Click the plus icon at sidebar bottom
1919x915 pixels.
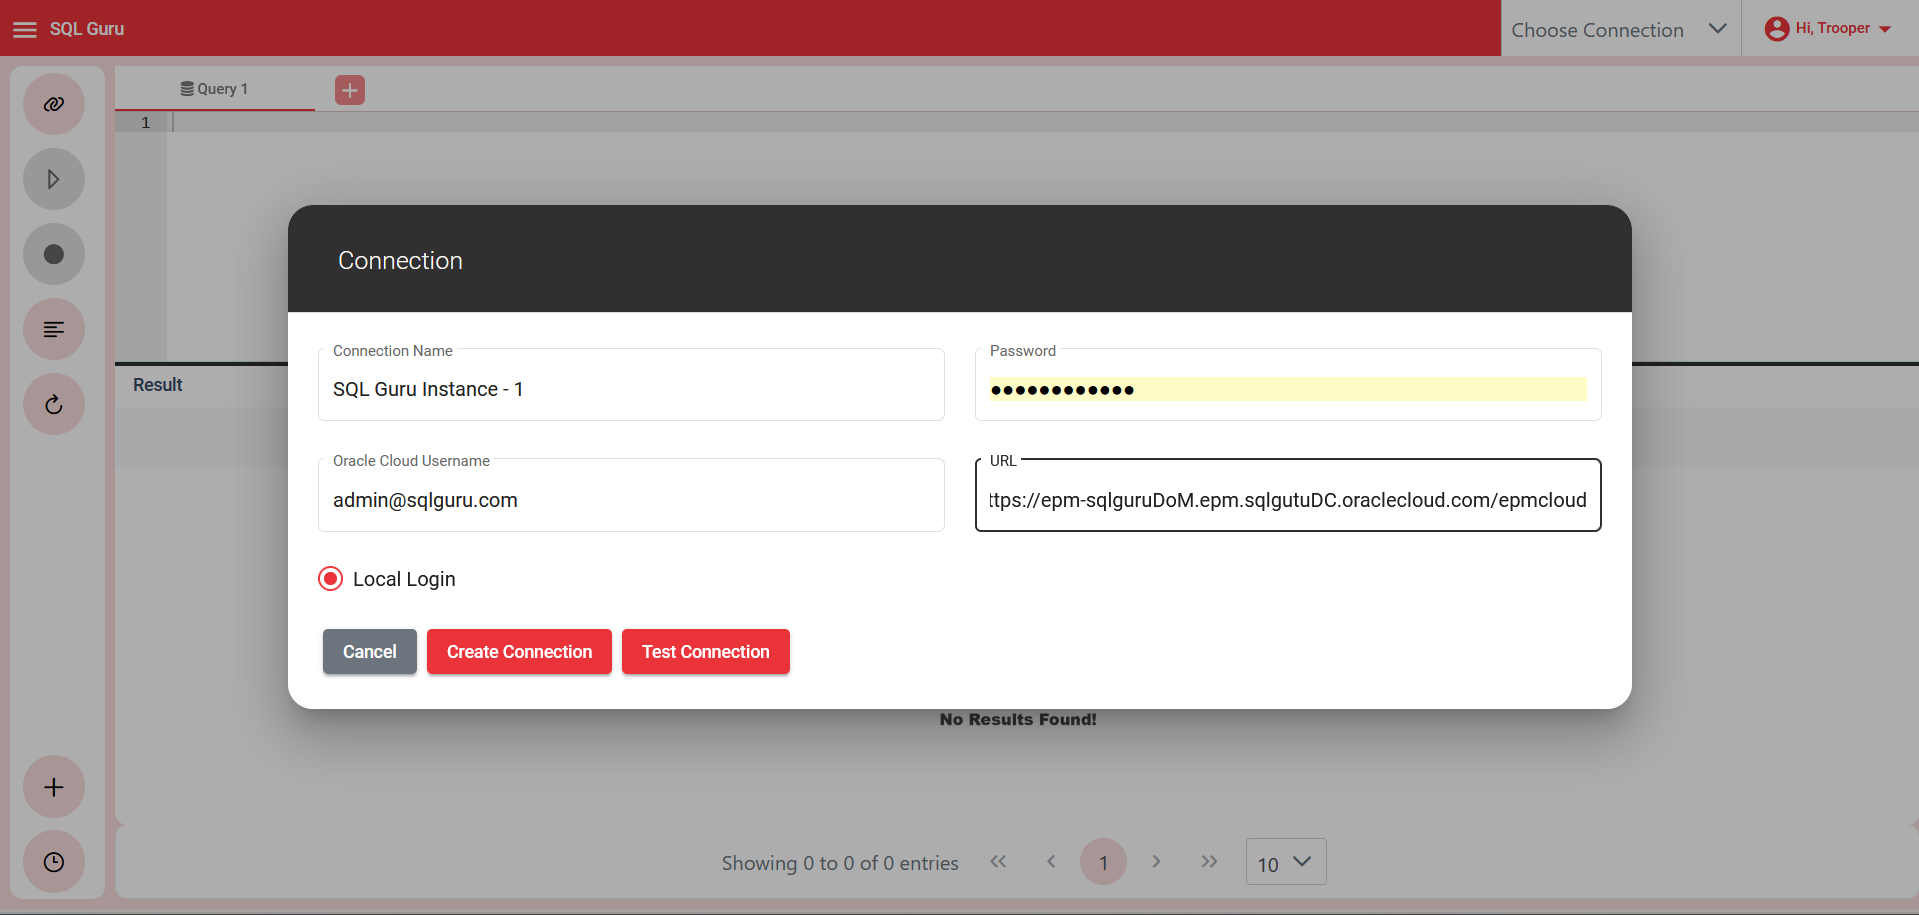[x=54, y=787]
